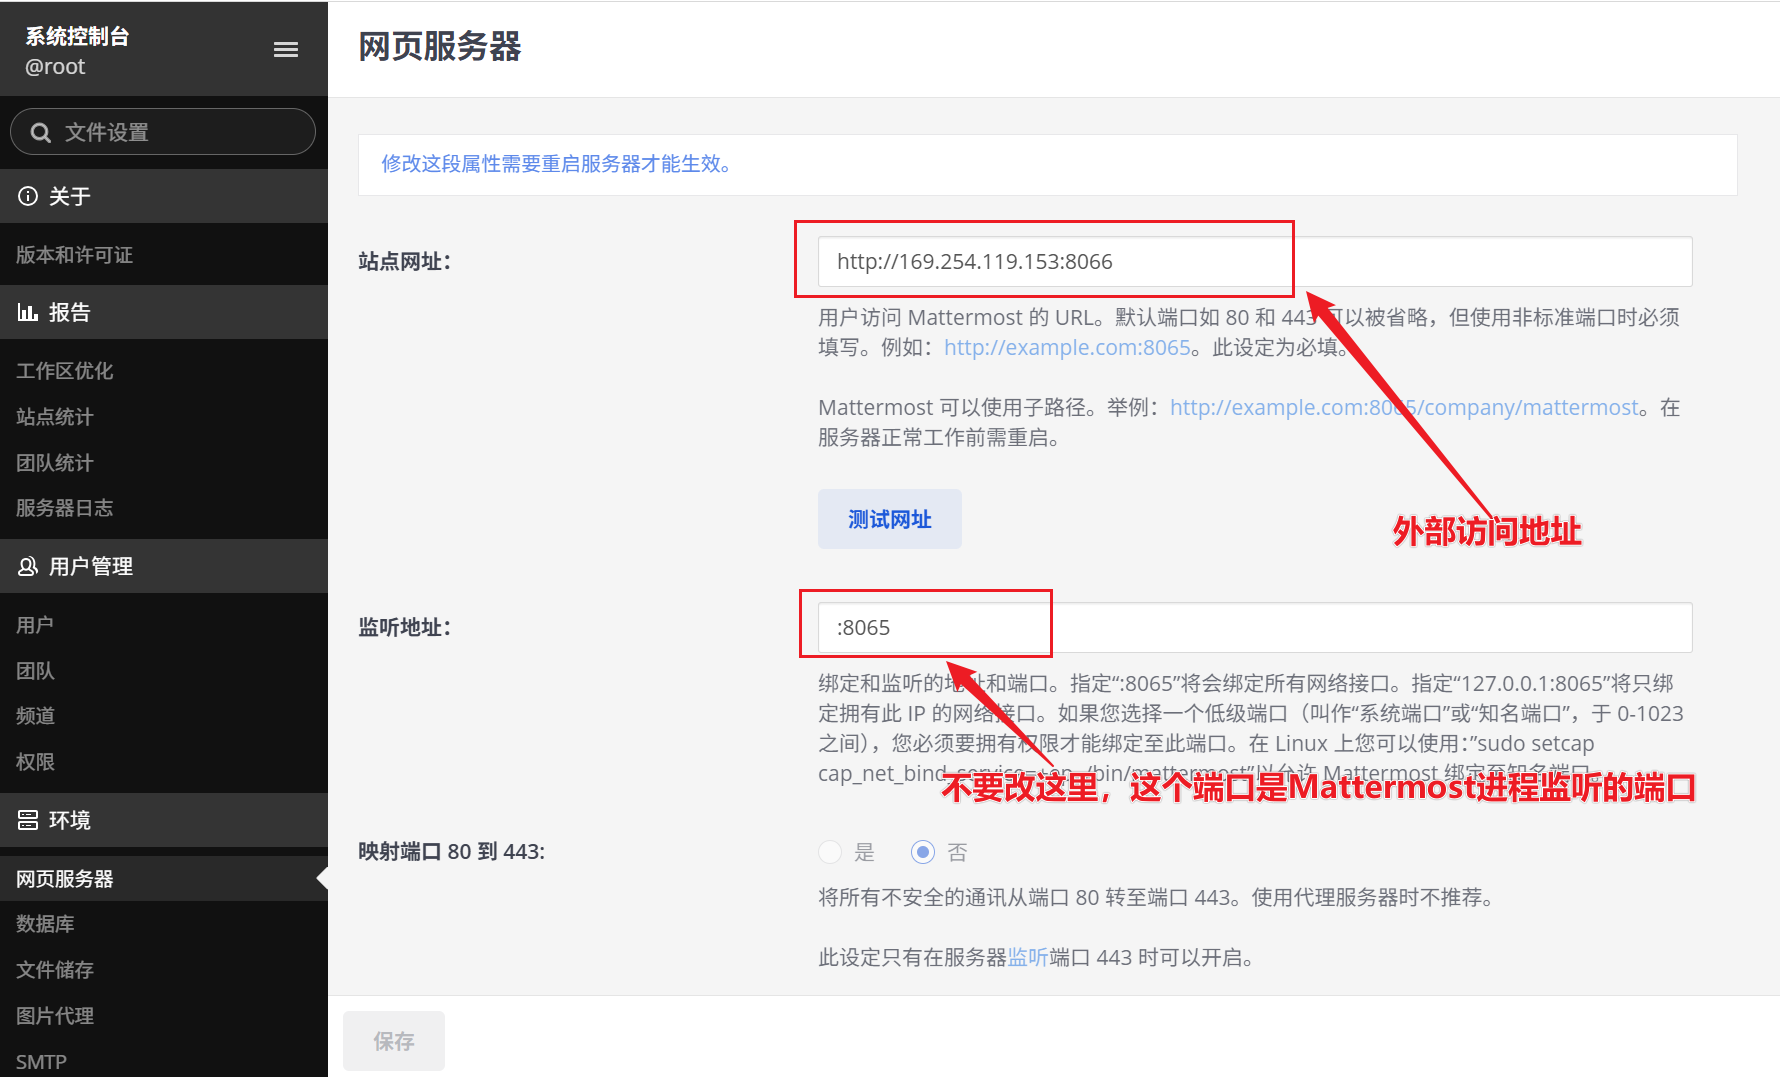Click the 用户管理 section header

164,566
